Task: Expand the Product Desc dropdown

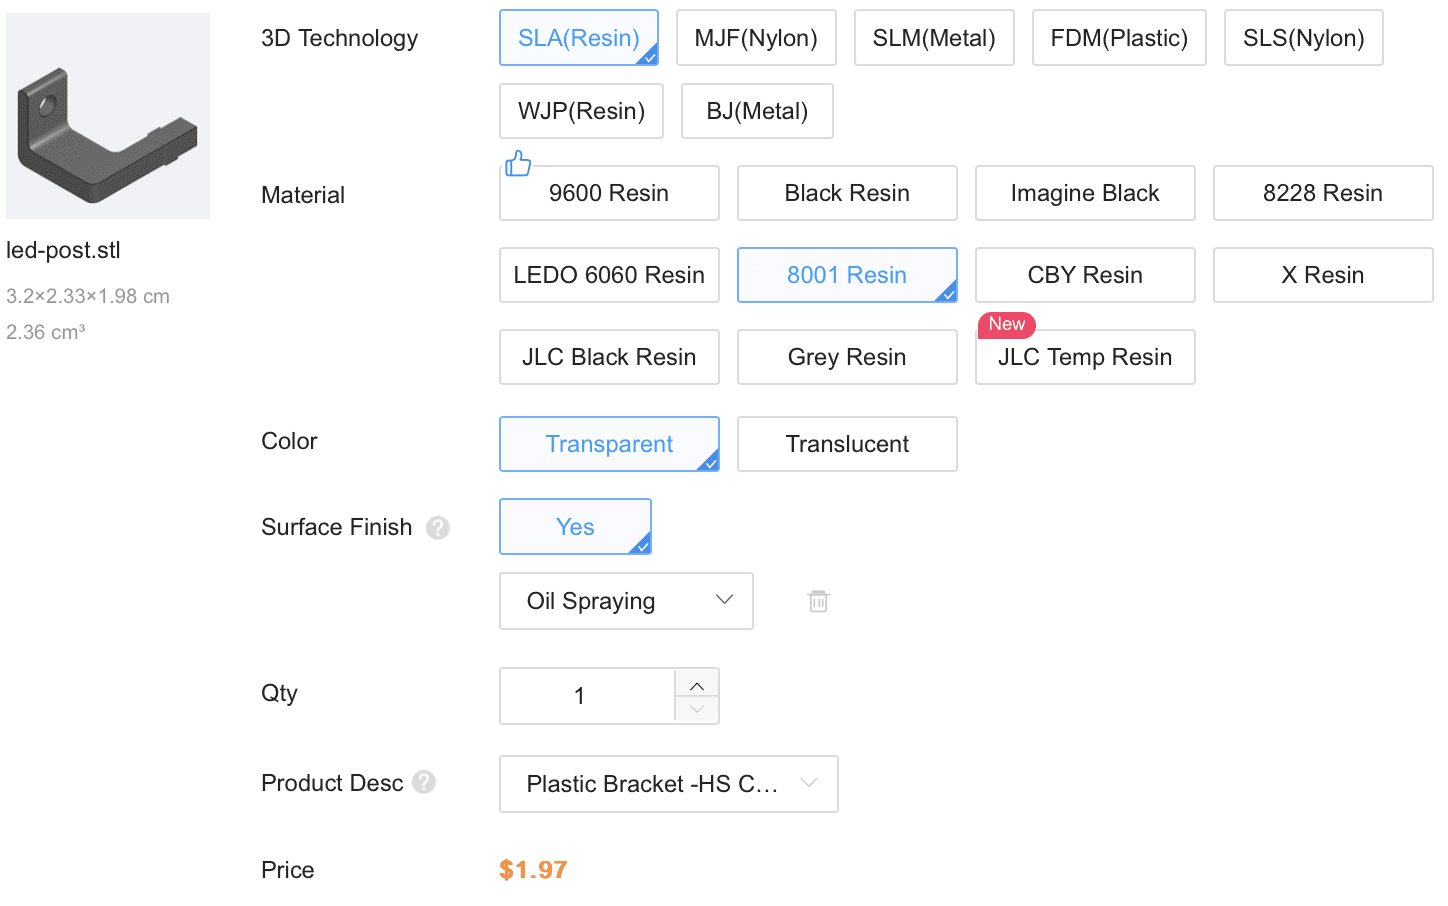Action: point(668,784)
